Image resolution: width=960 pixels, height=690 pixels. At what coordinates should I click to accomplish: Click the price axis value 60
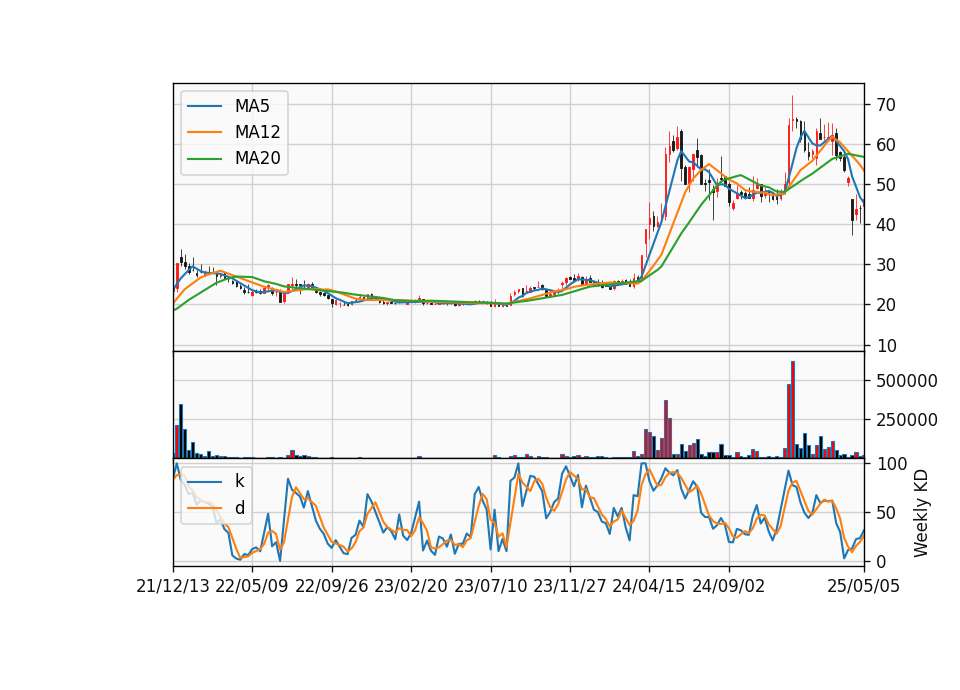point(886,145)
